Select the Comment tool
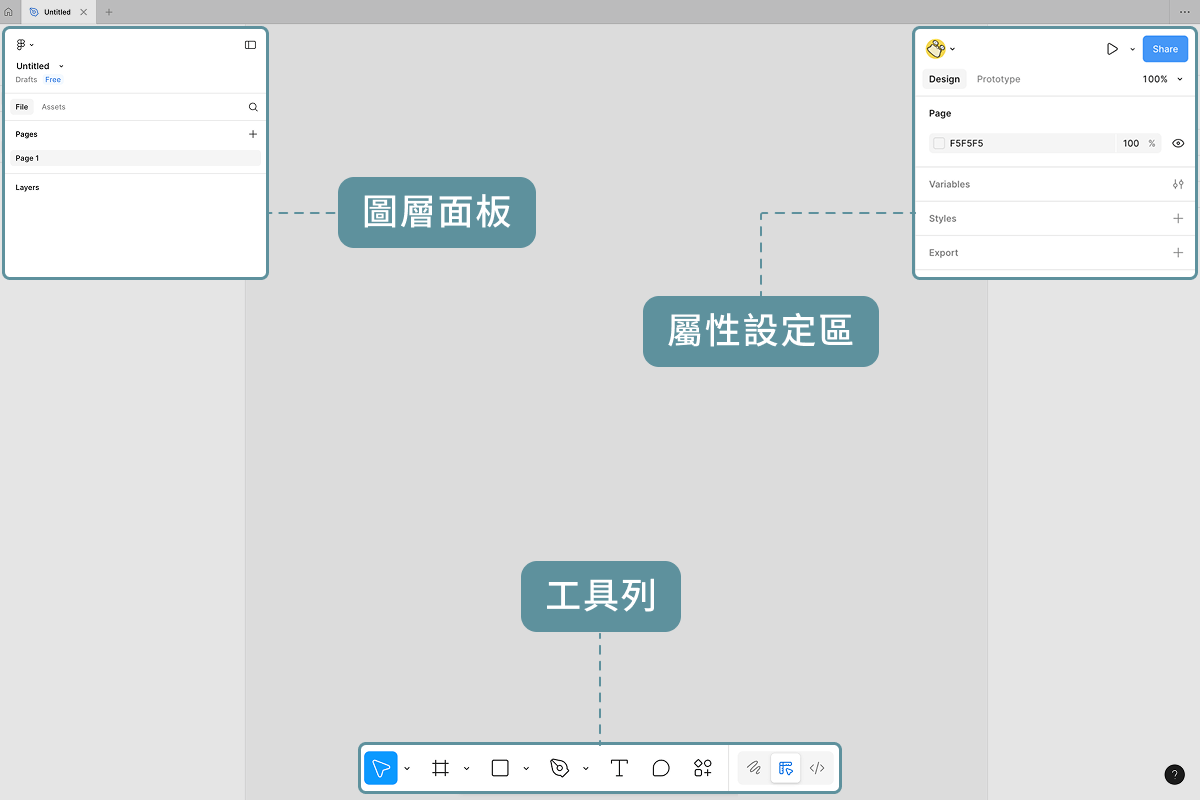Viewport: 1200px width, 800px height. (661, 768)
